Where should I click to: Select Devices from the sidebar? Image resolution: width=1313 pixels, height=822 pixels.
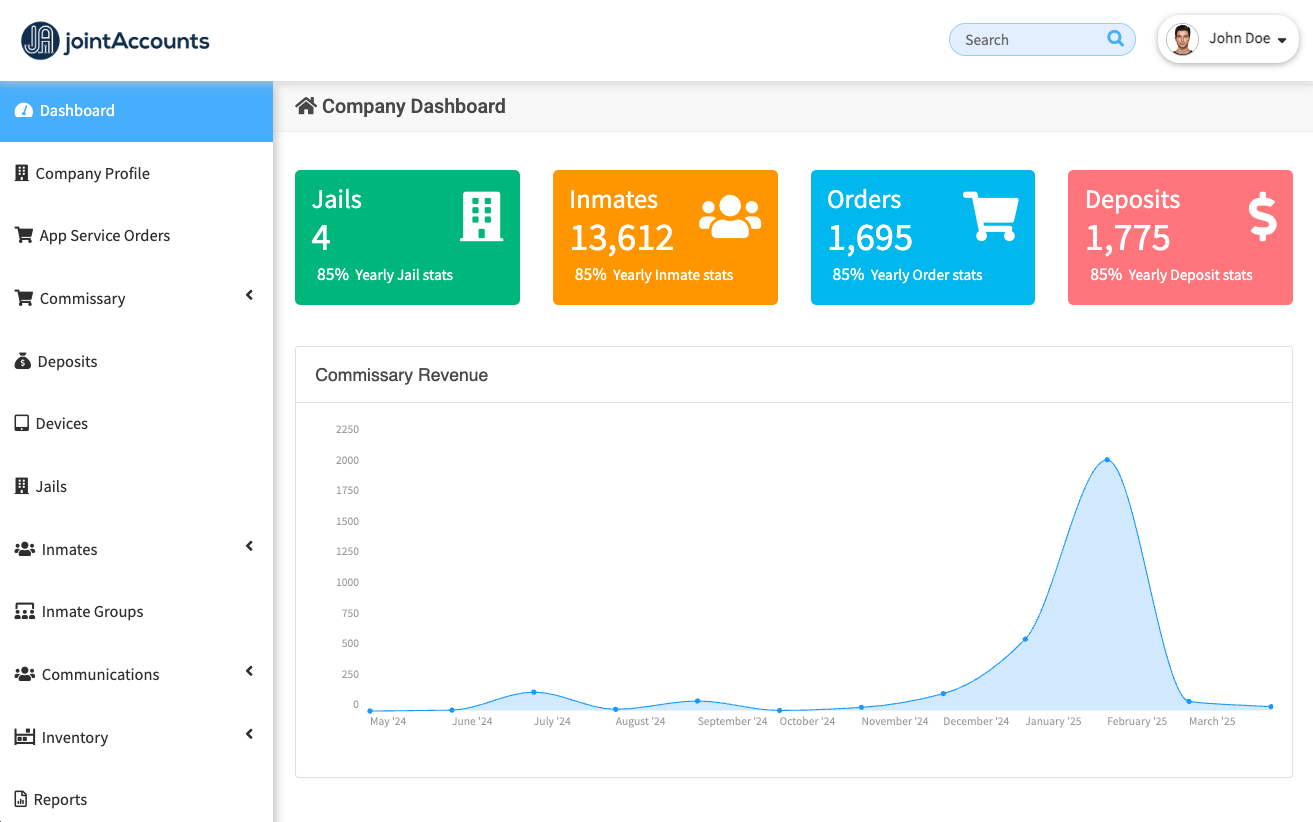coord(61,424)
